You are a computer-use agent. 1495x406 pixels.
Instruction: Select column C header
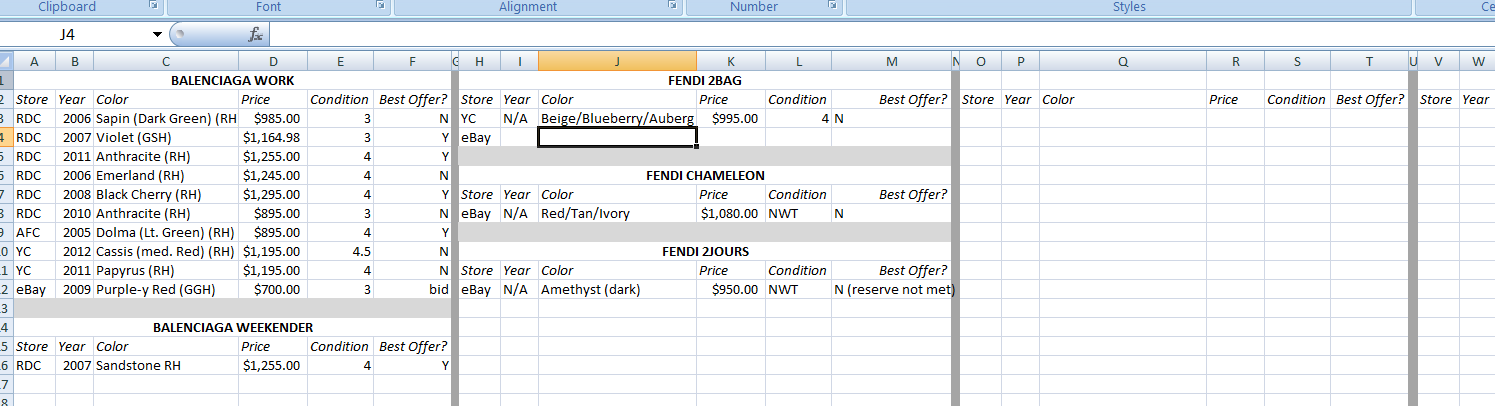166,61
